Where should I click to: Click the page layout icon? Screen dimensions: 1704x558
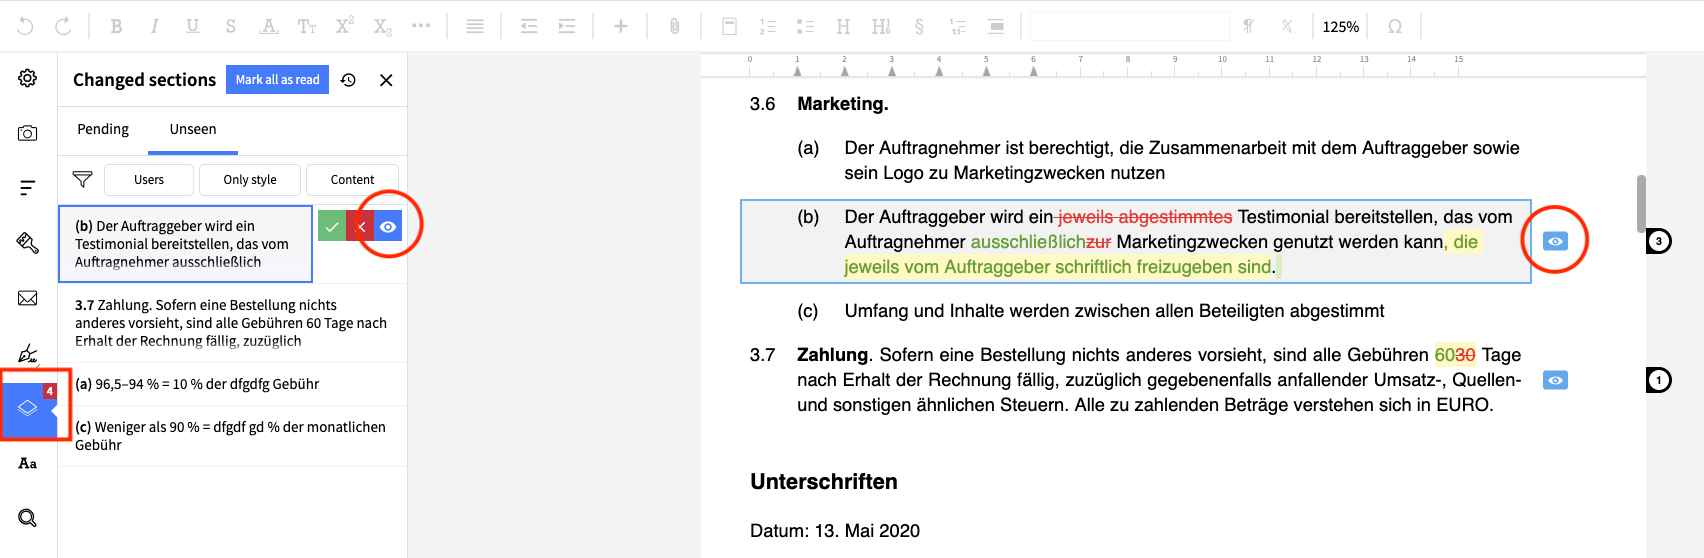[729, 26]
